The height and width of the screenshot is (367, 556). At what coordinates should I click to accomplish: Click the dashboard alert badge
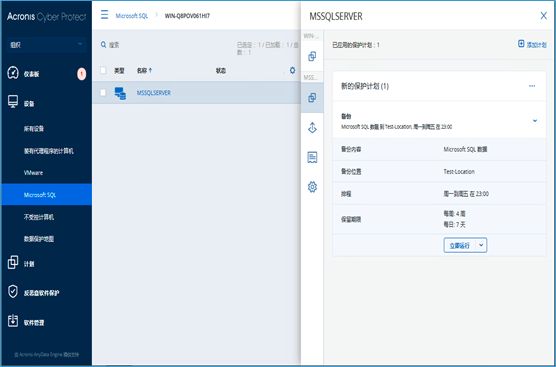(82, 74)
